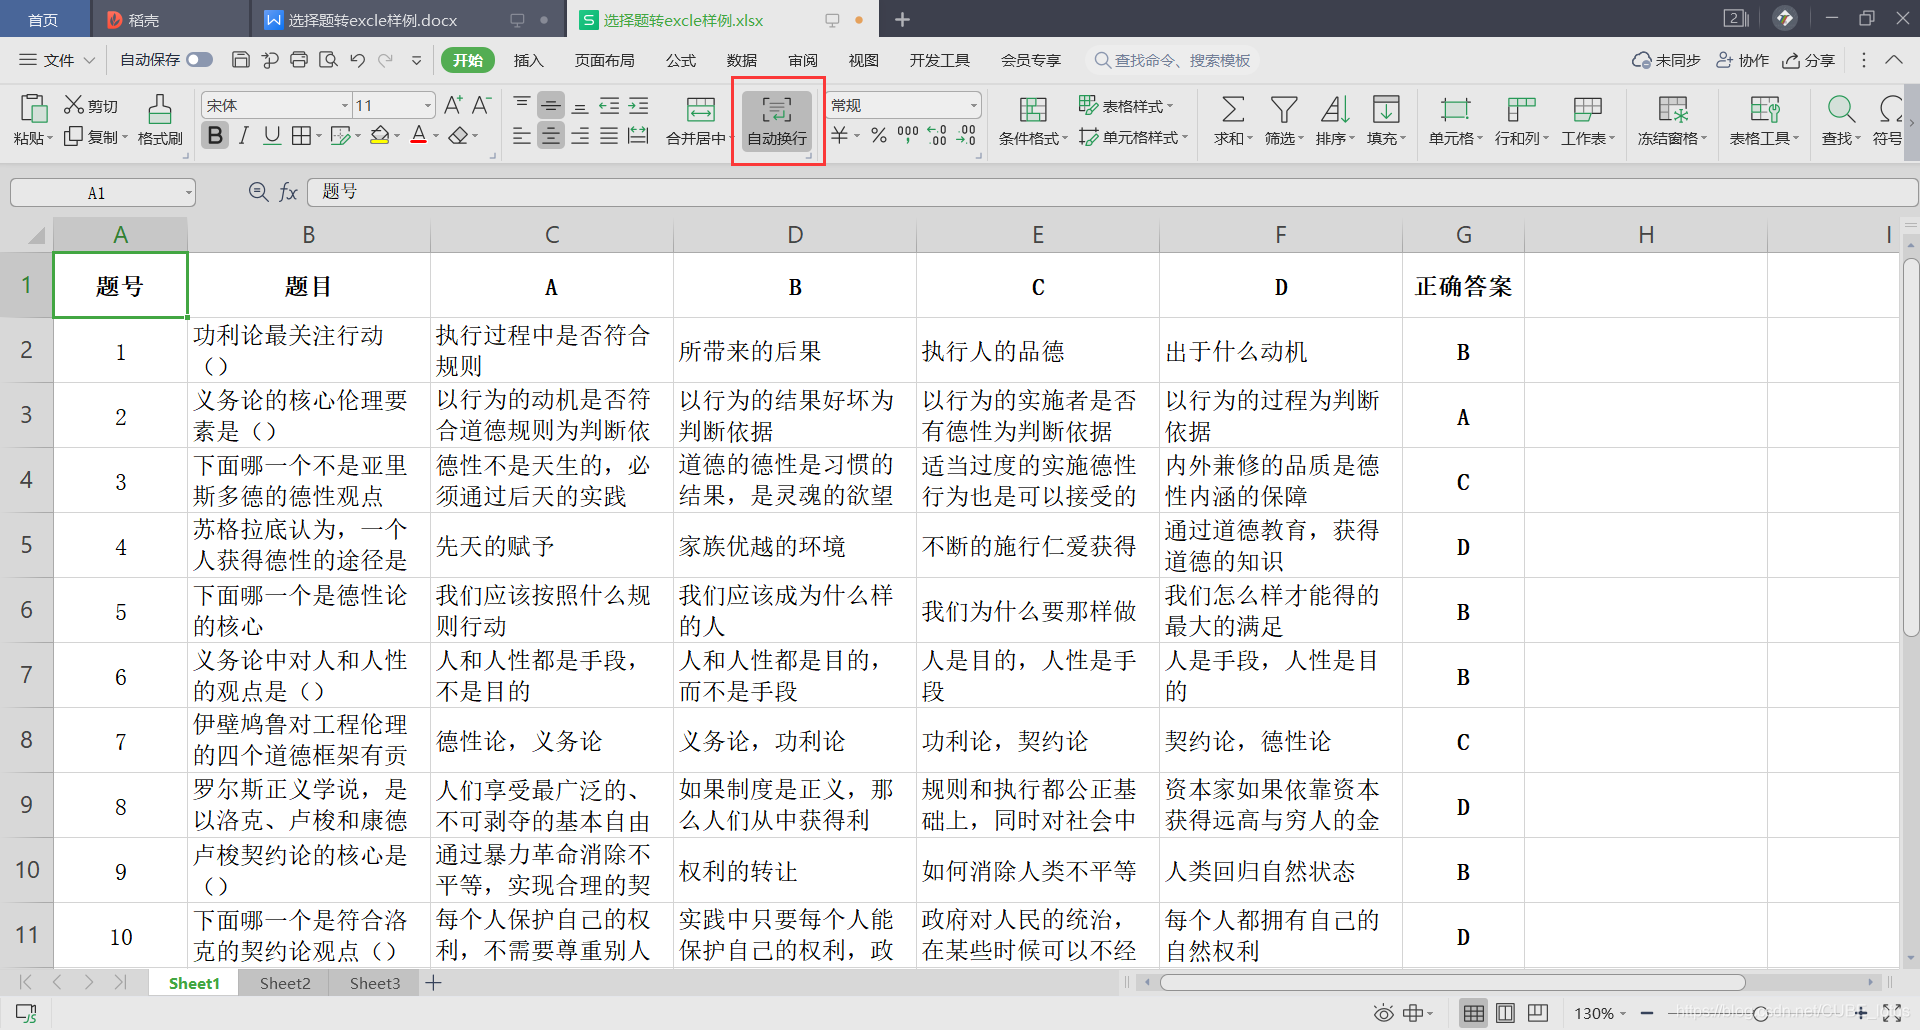This screenshot has width=1920, height=1030.
Task: Switch to Page Break view in status bar
Action: coord(1538,1013)
